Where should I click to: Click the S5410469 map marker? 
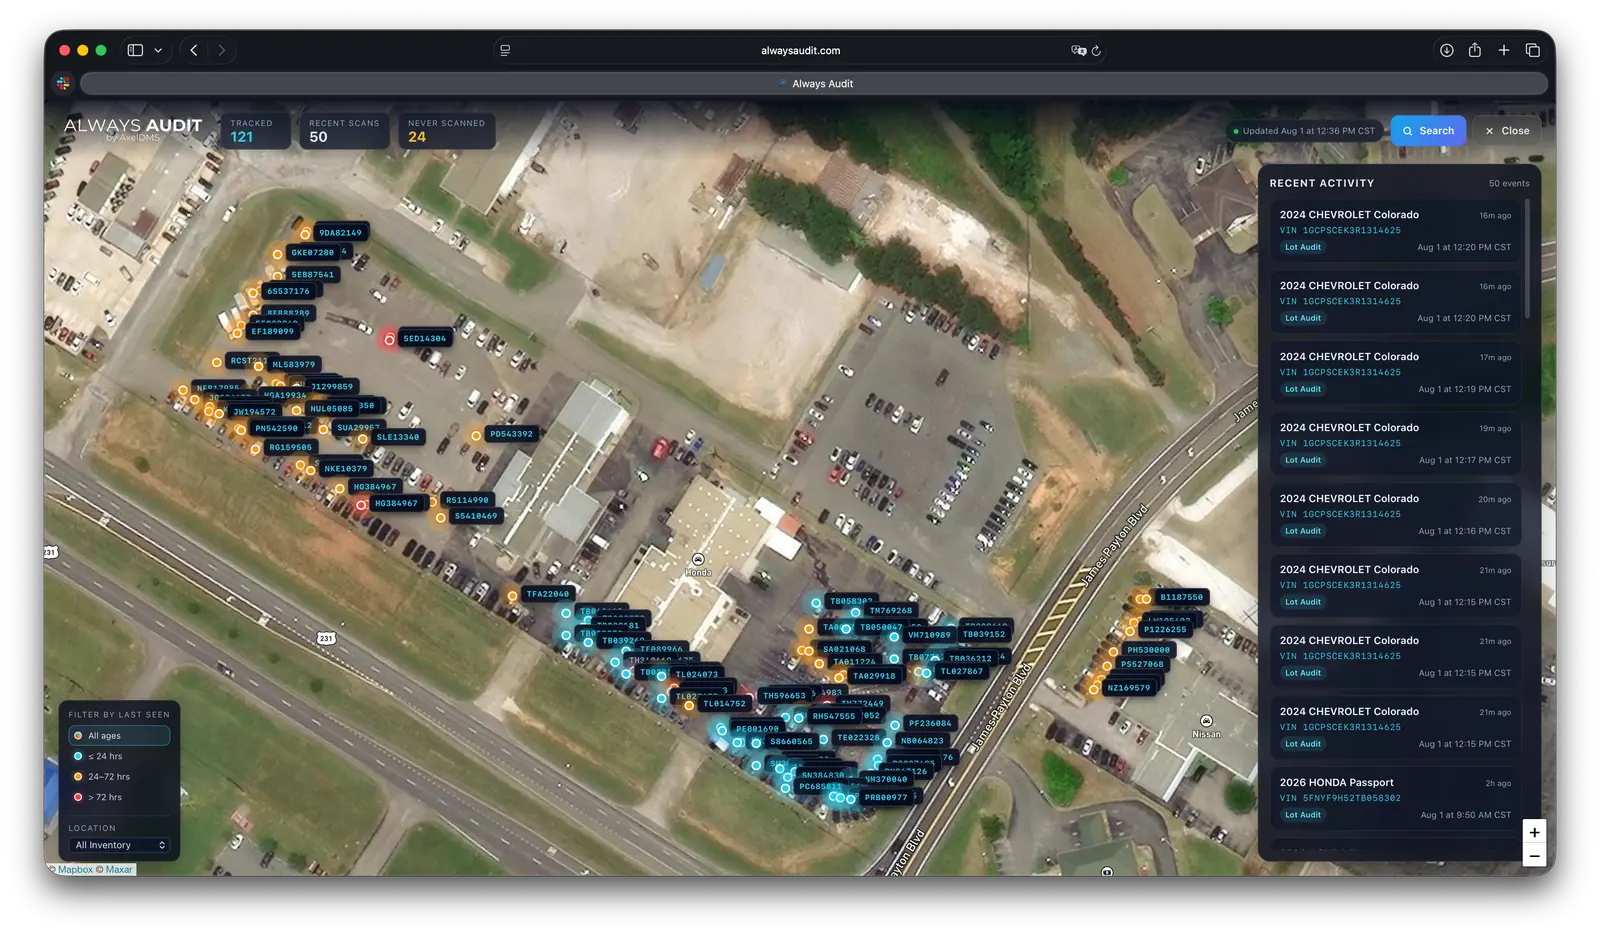[x=440, y=518]
